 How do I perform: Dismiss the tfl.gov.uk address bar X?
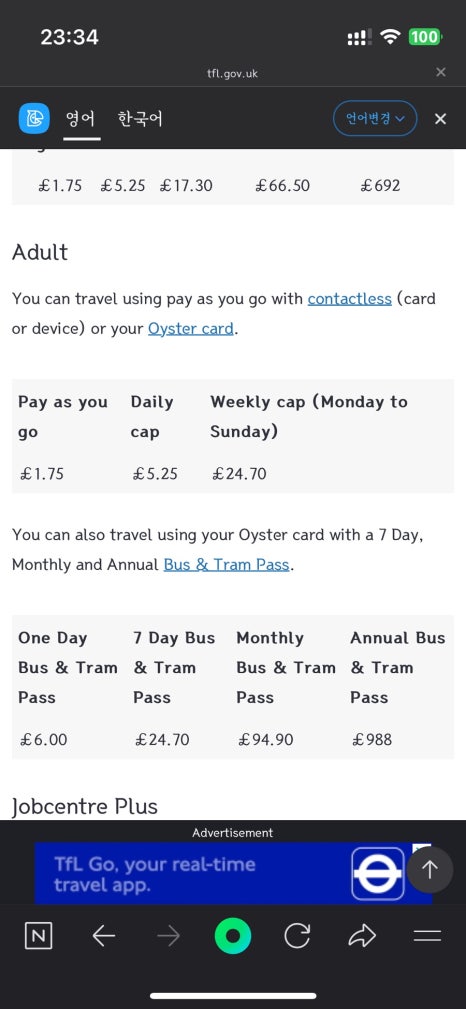441,72
